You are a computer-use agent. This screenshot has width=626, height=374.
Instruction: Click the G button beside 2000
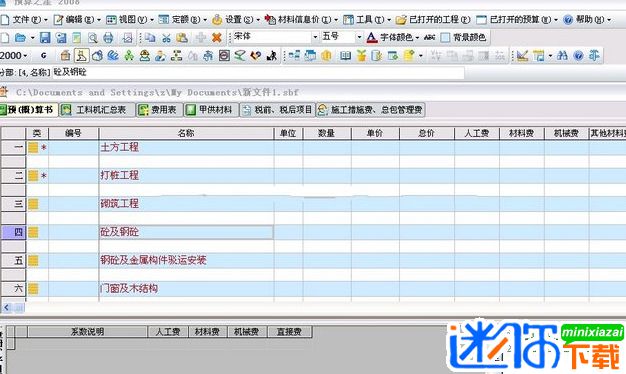coord(44,56)
